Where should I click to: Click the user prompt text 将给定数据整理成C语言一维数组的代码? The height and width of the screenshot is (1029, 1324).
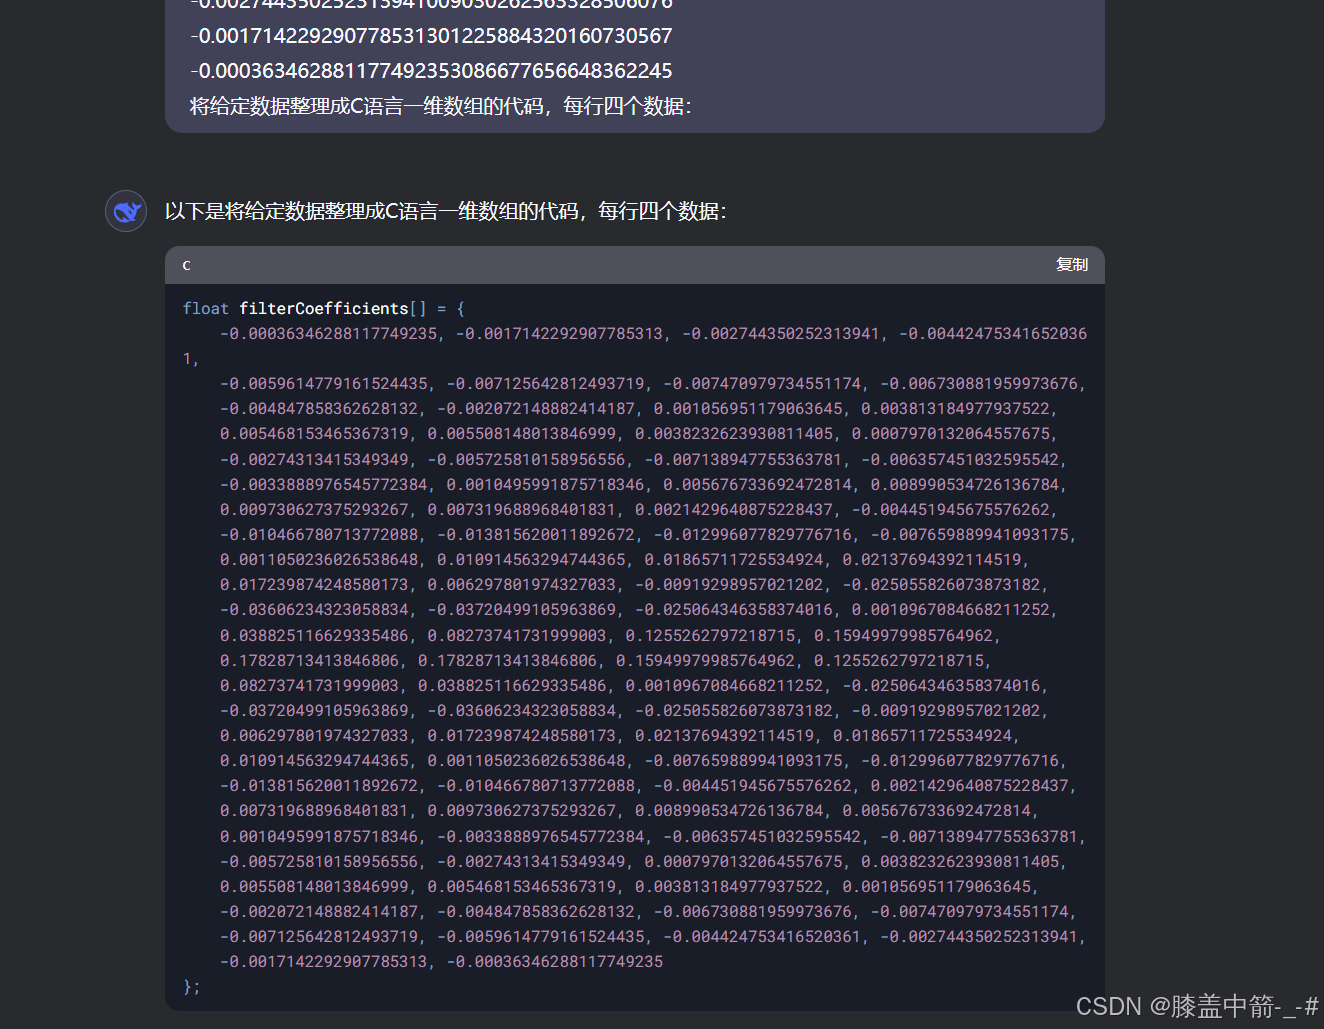click(440, 106)
